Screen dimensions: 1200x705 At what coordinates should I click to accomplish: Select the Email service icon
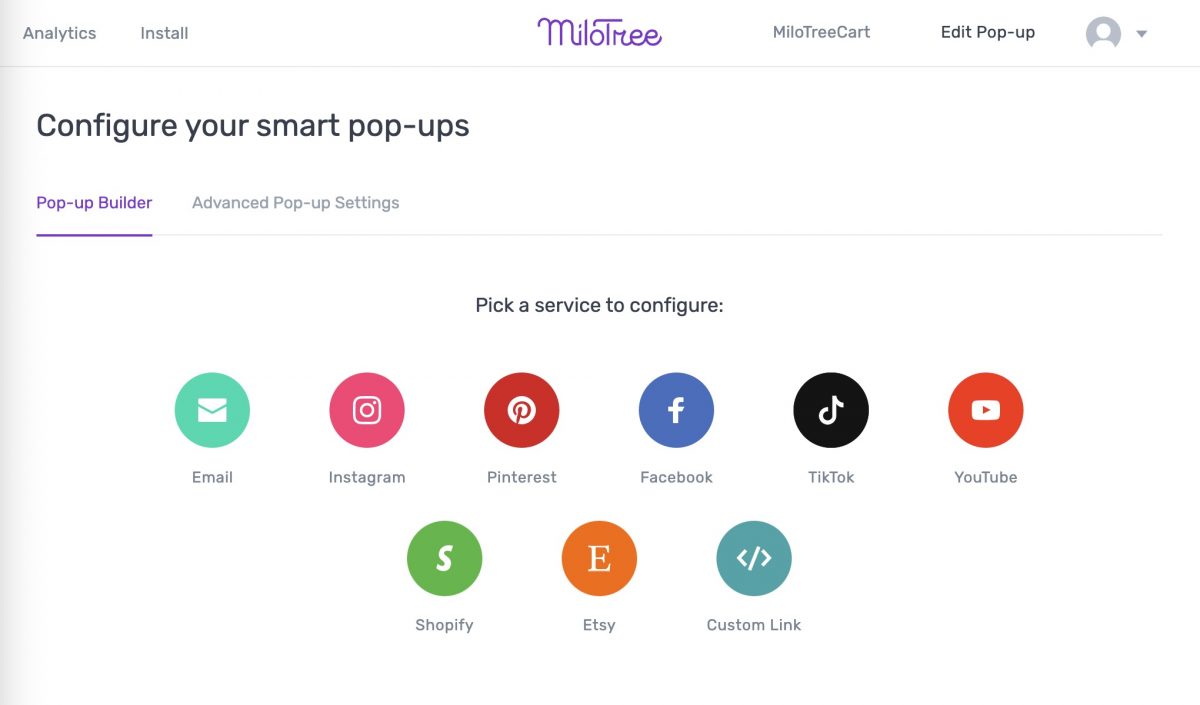tap(212, 410)
